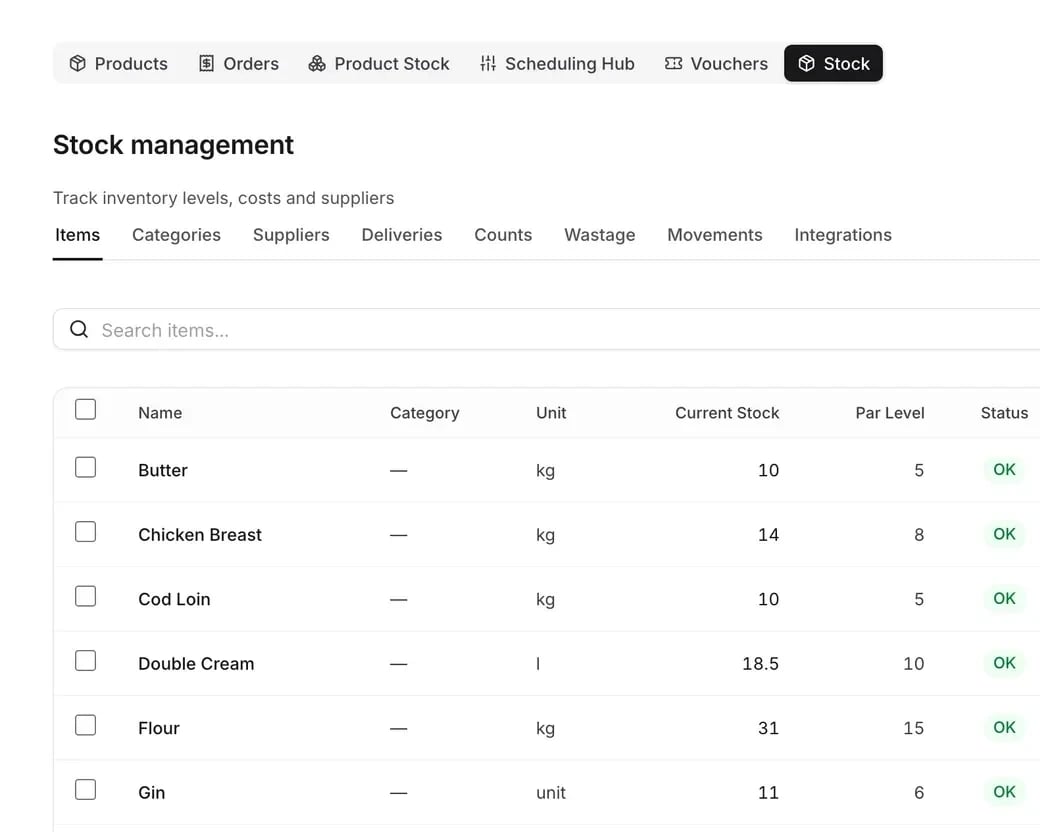Viewport: 1040px width, 832px height.
Task: Switch to the Categories sub-tab
Action: 176,235
